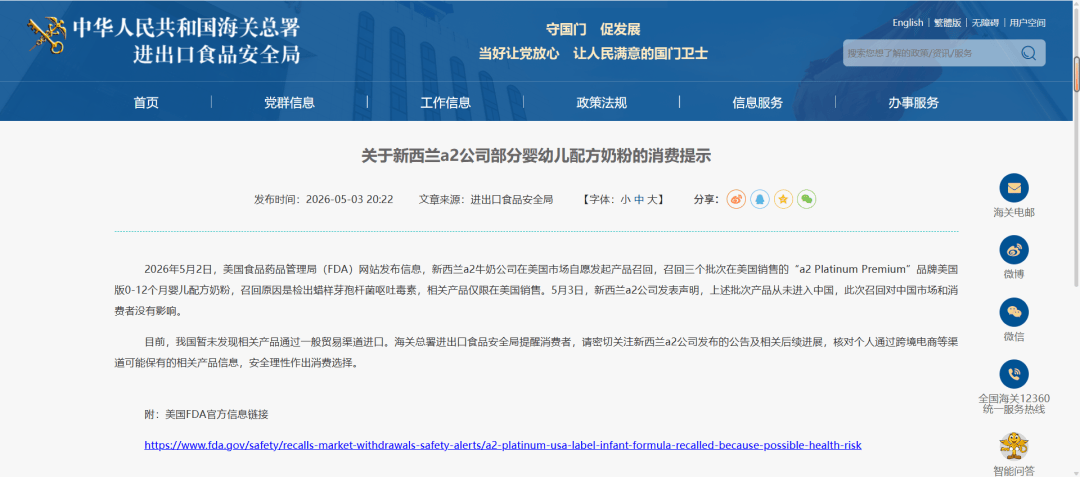Open the 微信 sidebar icon
The height and width of the screenshot is (477, 1080).
(x=1014, y=312)
